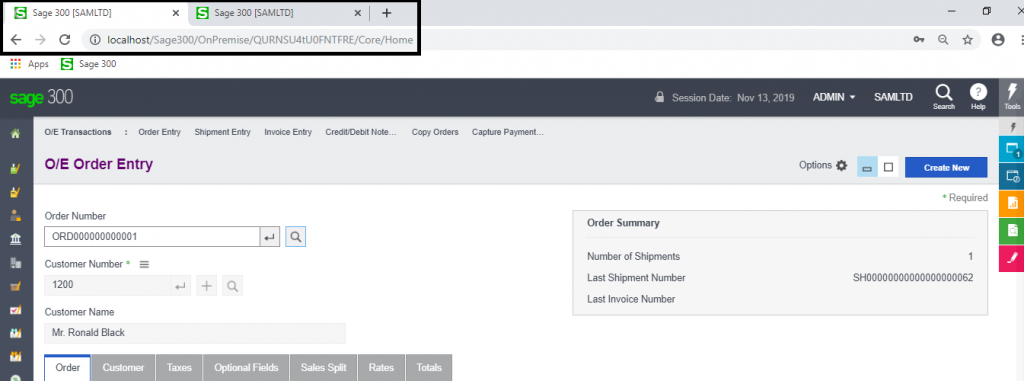Close the first Sage 300 browser tab
This screenshot has height=381, width=1024.
[x=175, y=12]
